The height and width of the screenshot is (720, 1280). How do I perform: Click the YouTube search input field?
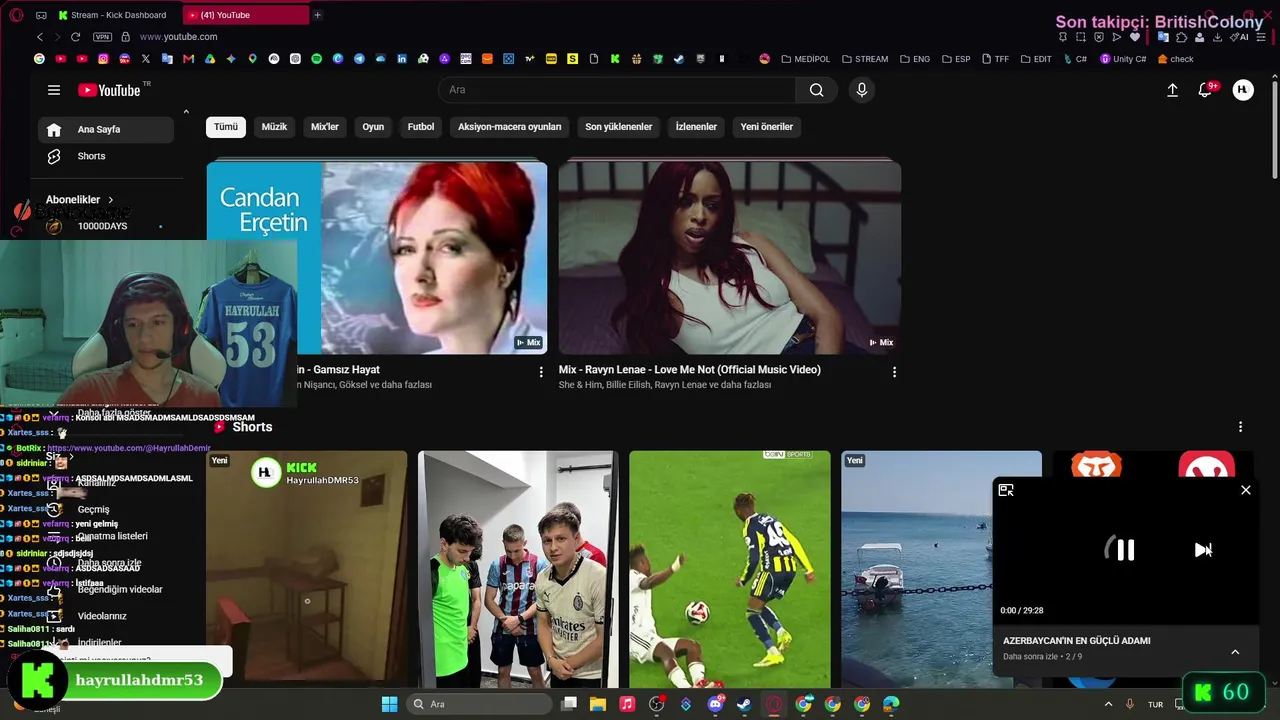pos(617,90)
